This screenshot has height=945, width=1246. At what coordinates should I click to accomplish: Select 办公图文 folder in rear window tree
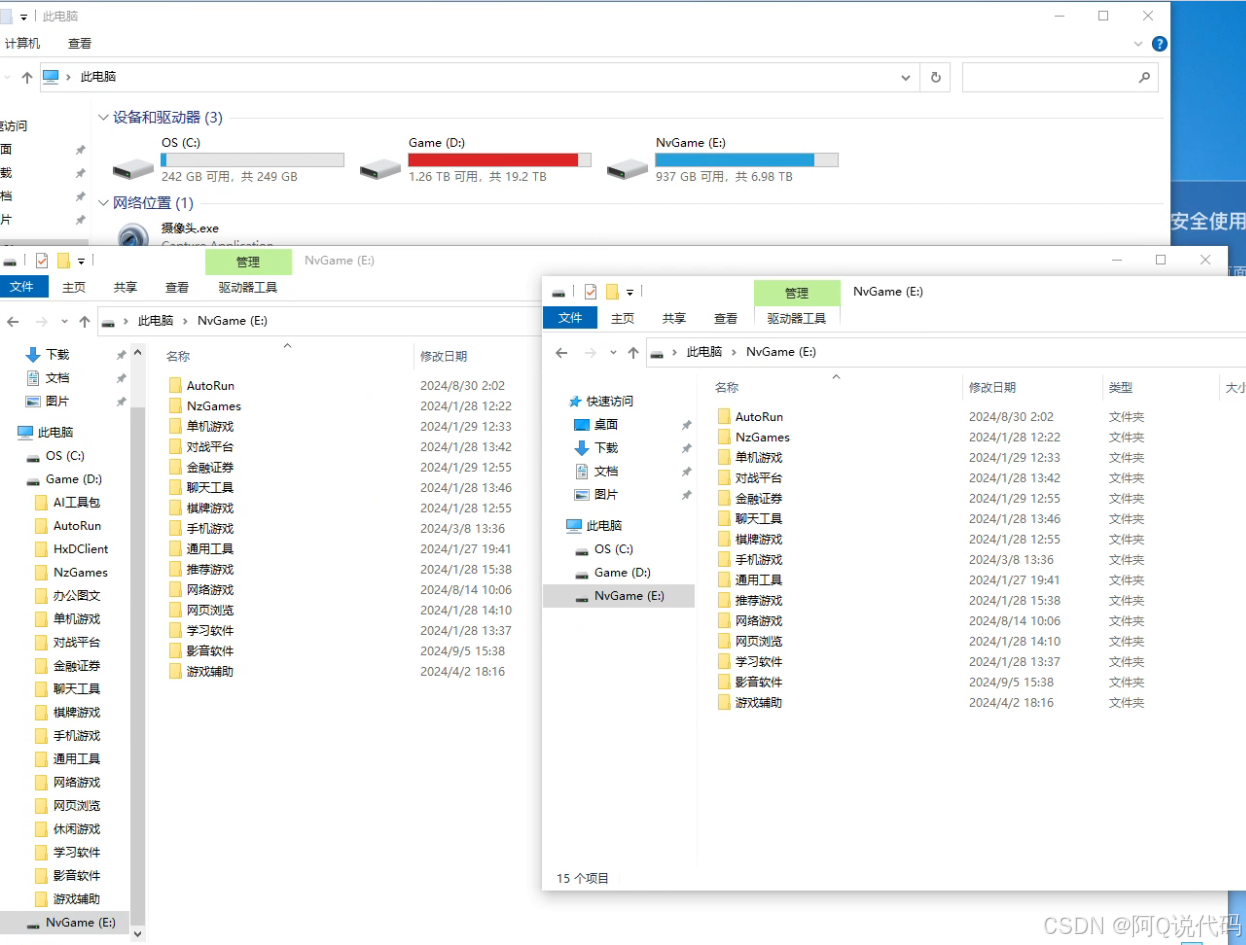tap(68, 595)
